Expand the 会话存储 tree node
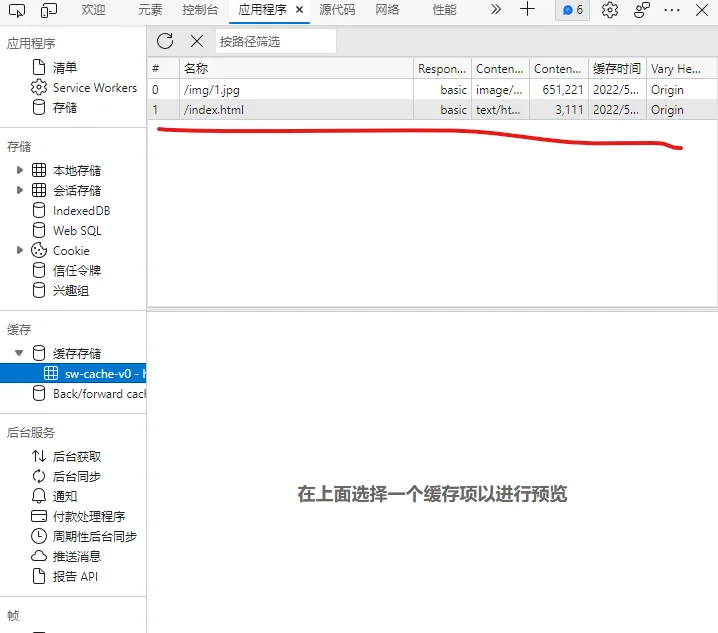The width and height of the screenshot is (718, 633). (20, 190)
